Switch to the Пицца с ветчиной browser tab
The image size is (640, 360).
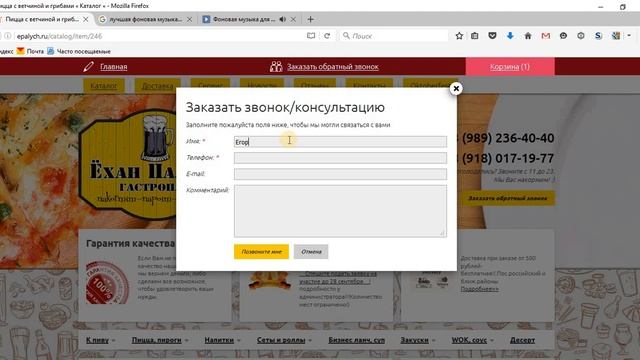(x=42, y=19)
